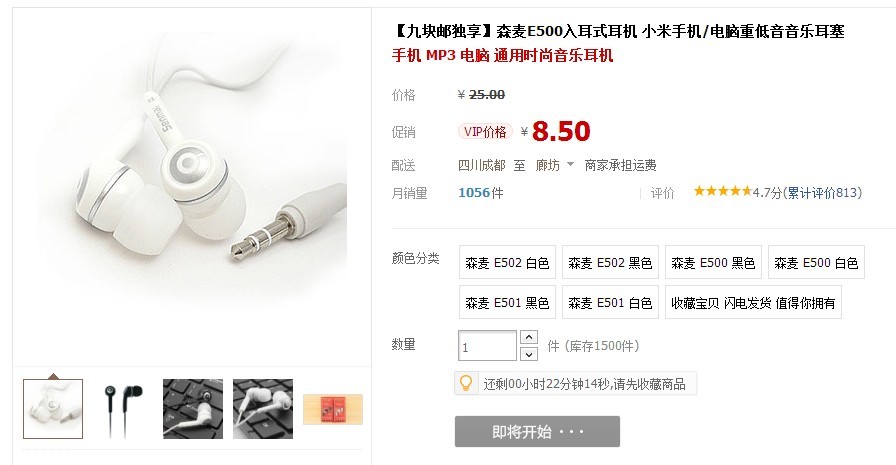Open the red packaging box thumbnail
The width and height of the screenshot is (896, 465).
click(333, 410)
